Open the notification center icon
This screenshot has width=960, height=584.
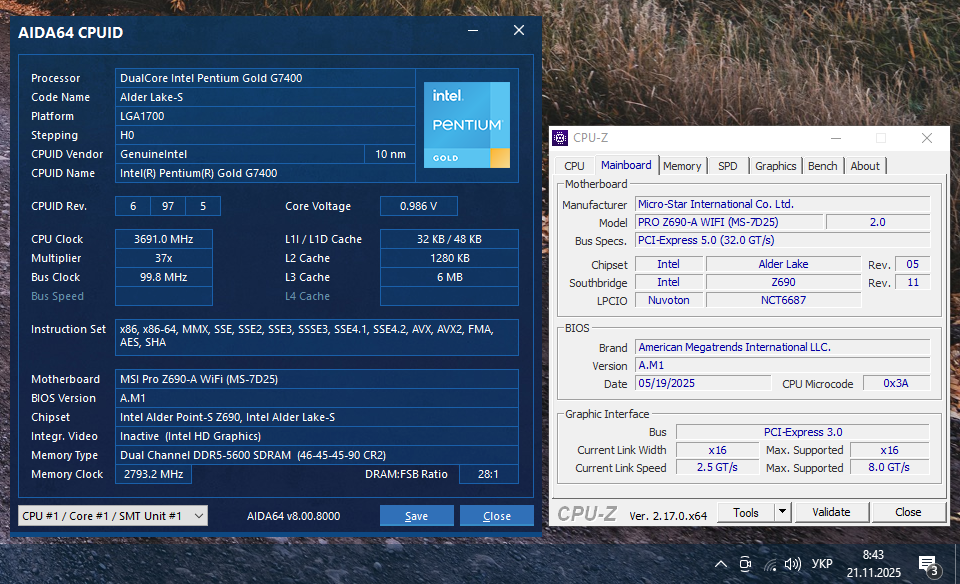click(928, 566)
